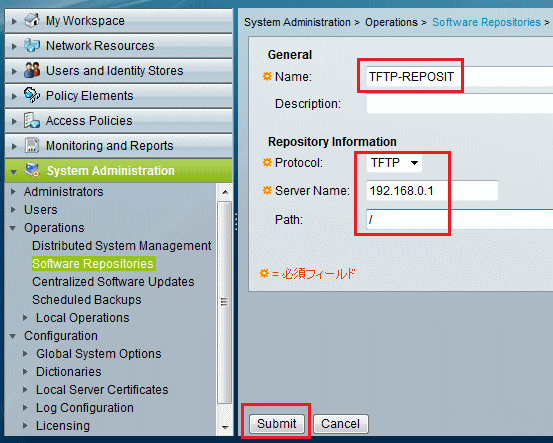This screenshot has height=443, width=553.
Task: Click the Monitoring and Reports chart icon
Action: coord(32,145)
